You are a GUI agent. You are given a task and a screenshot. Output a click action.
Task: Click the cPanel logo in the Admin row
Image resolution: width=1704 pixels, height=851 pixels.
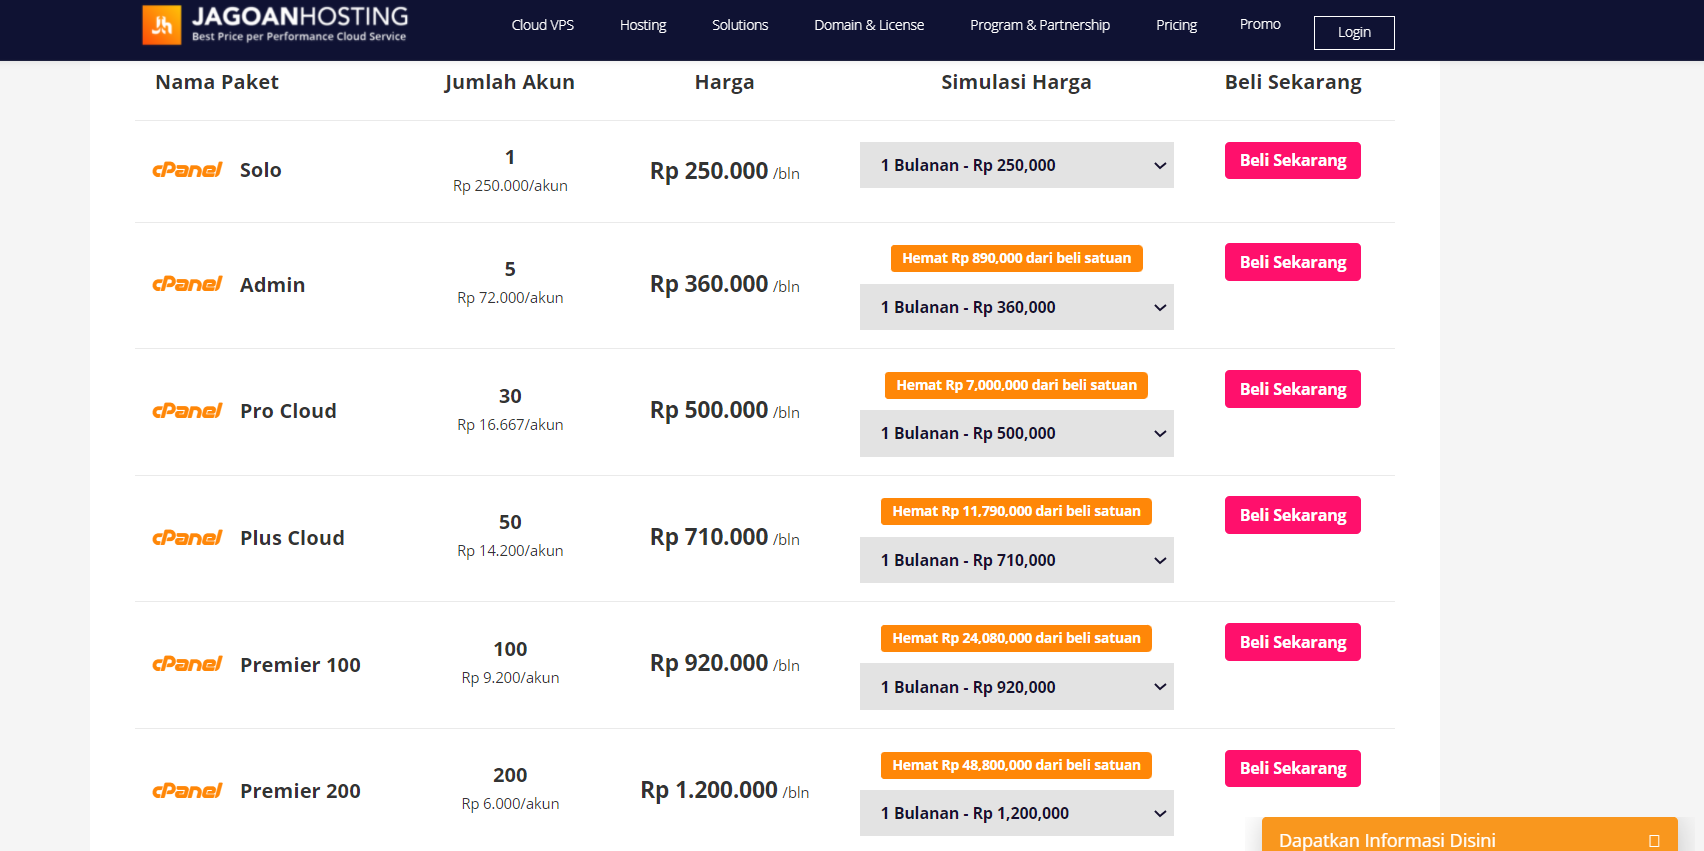click(x=187, y=284)
